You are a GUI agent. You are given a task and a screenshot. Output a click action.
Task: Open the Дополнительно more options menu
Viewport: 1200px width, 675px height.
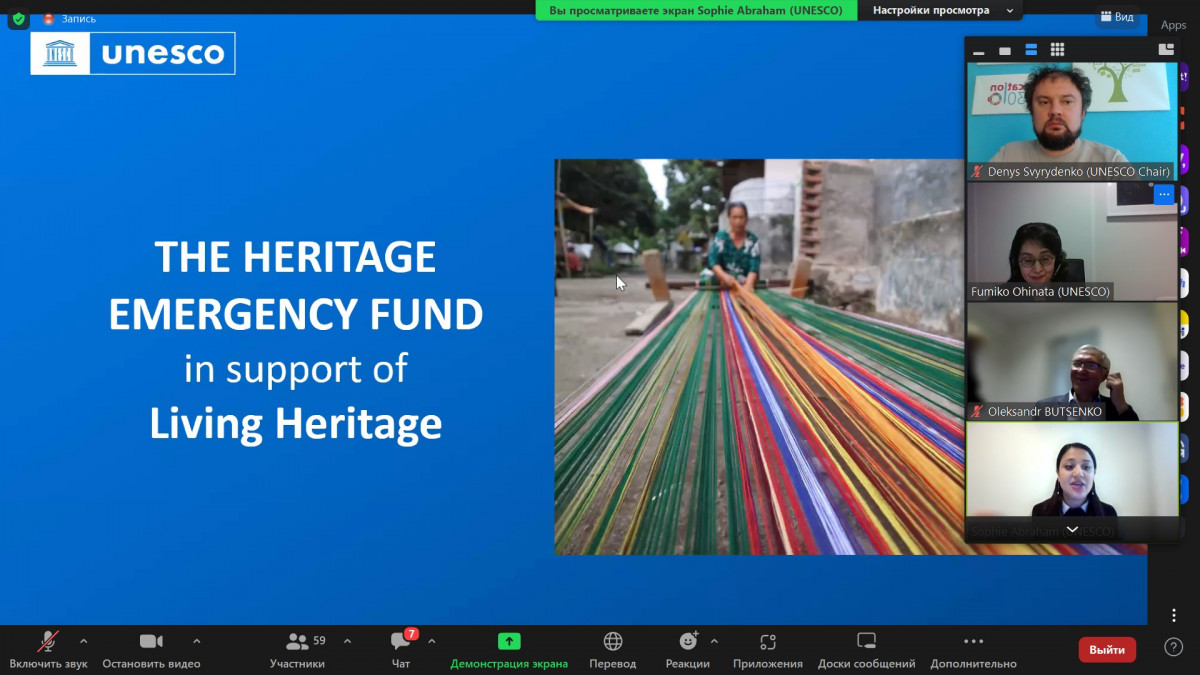(973, 649)
